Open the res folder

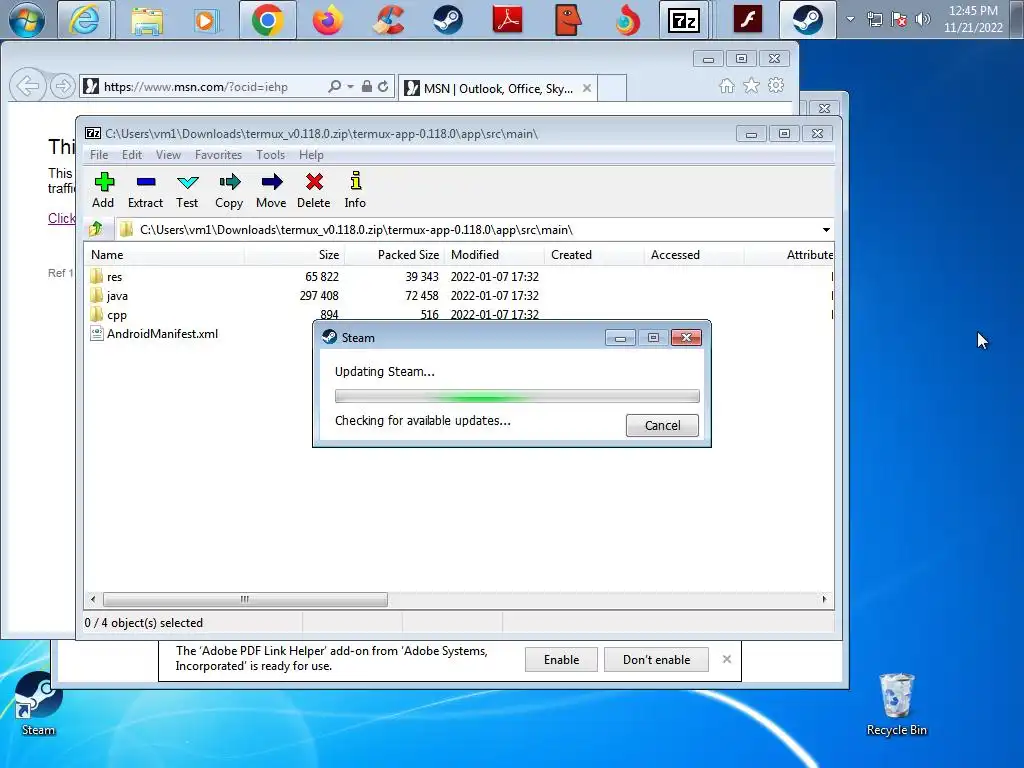pyautogui.click(x=114, y=277)
